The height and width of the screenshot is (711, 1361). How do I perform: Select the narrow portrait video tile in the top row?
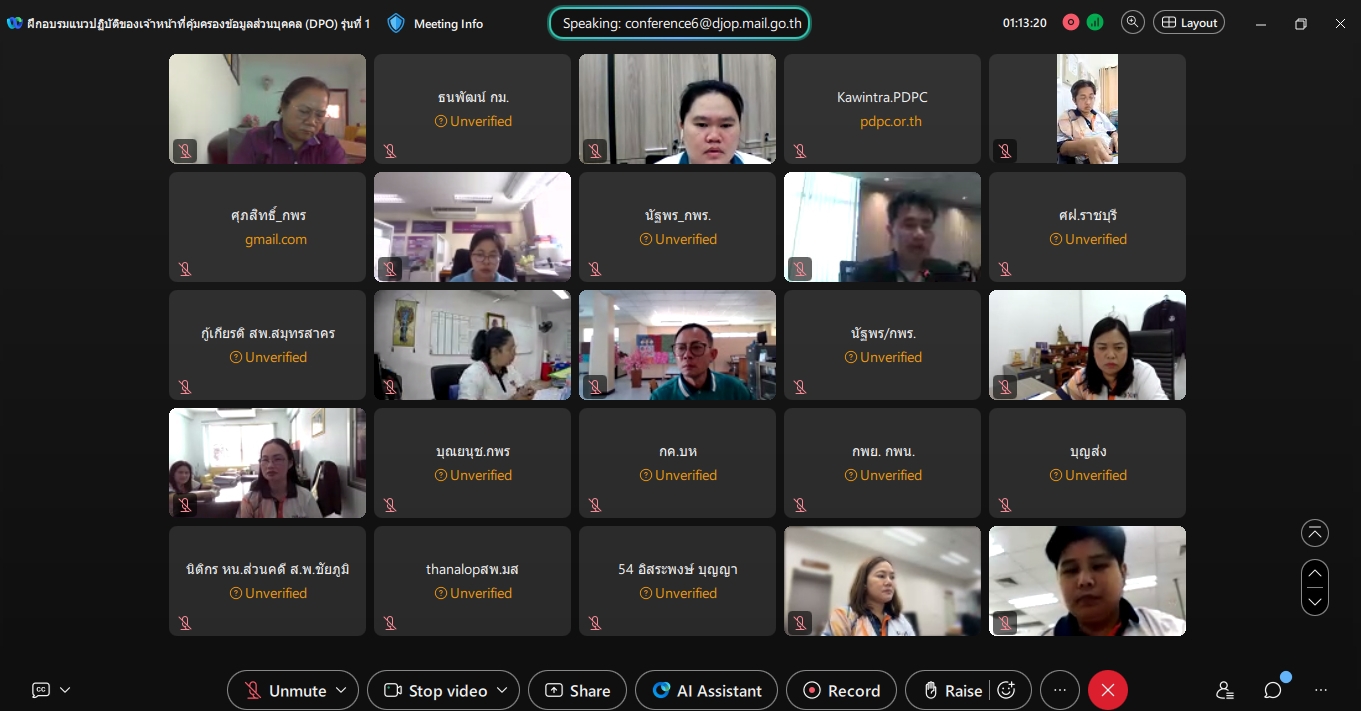tap(1088, 109)
